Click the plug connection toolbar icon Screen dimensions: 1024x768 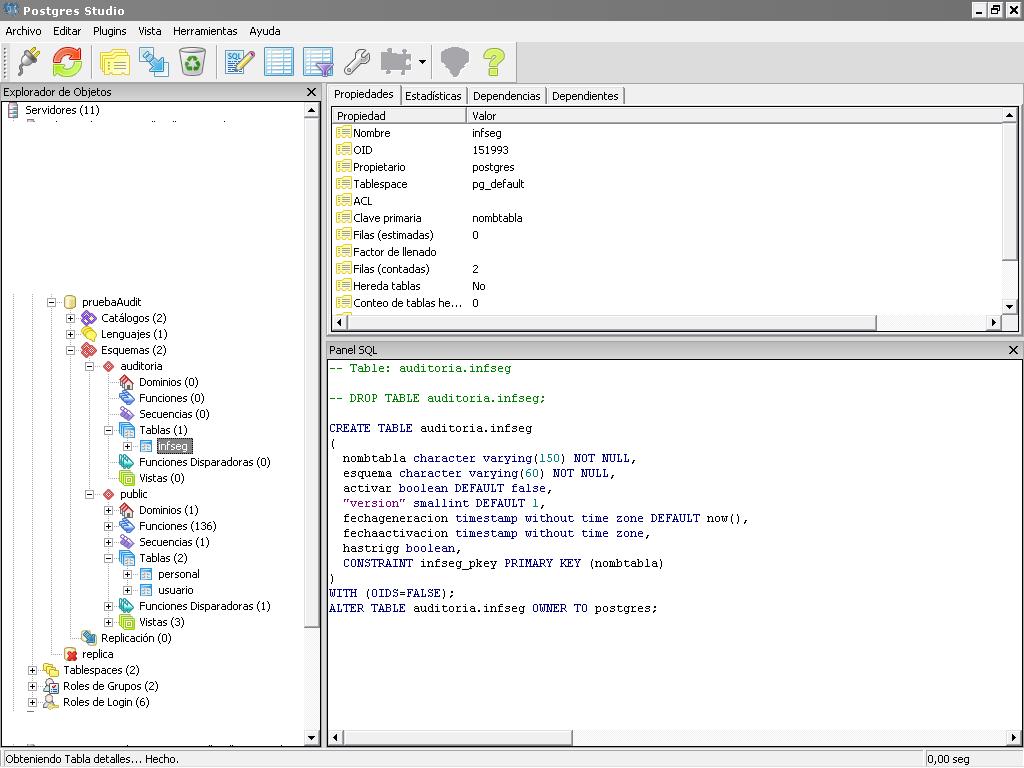click(29, 62)
